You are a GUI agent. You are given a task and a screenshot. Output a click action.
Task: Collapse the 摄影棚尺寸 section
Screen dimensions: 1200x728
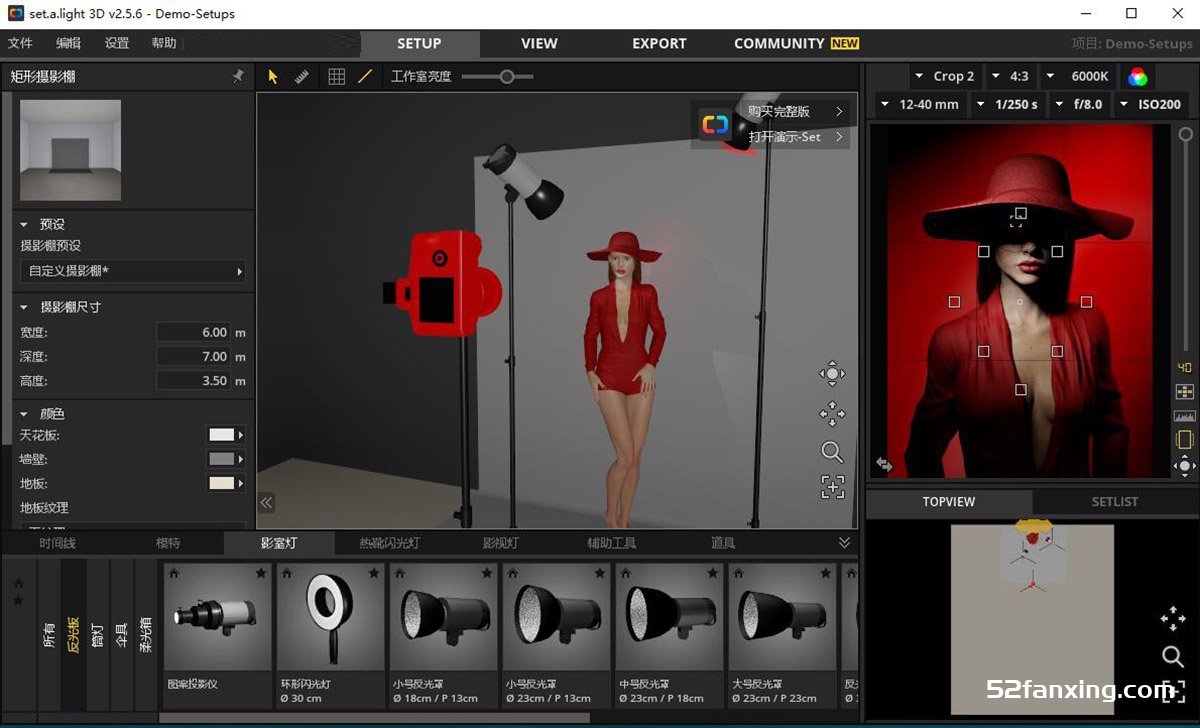point(24,307)
